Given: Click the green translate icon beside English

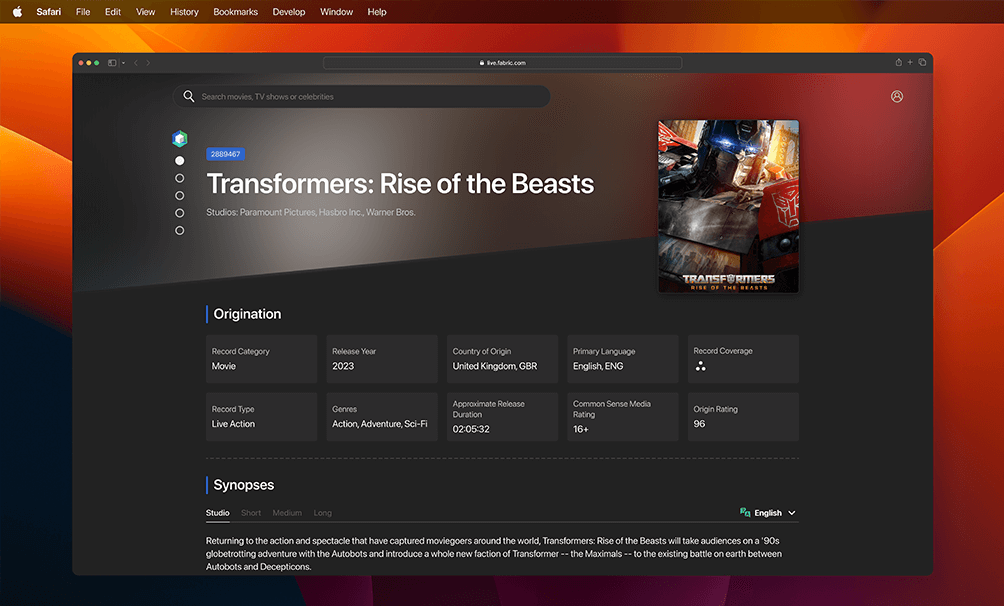Looking at the screenshot, I should [x=745, y=512].
